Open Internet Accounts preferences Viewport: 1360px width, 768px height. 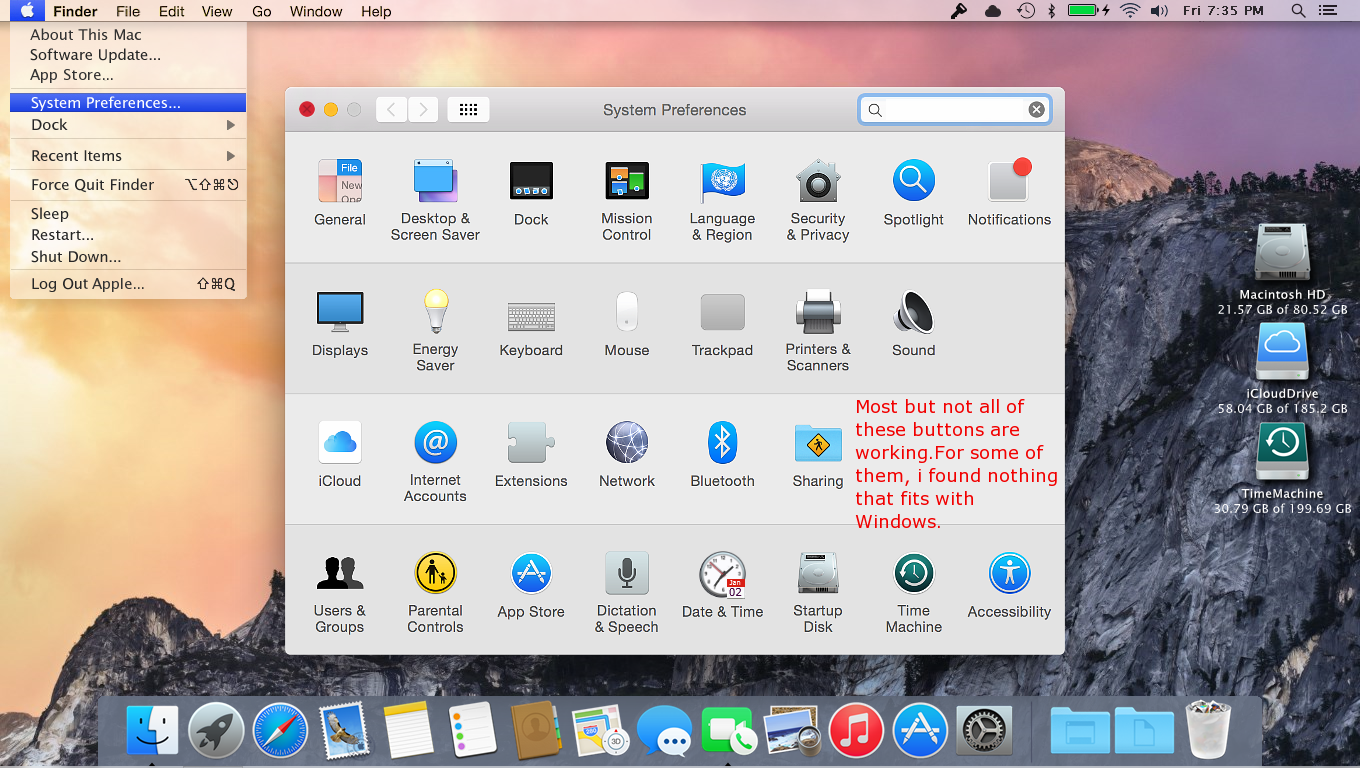click(435, 461)
